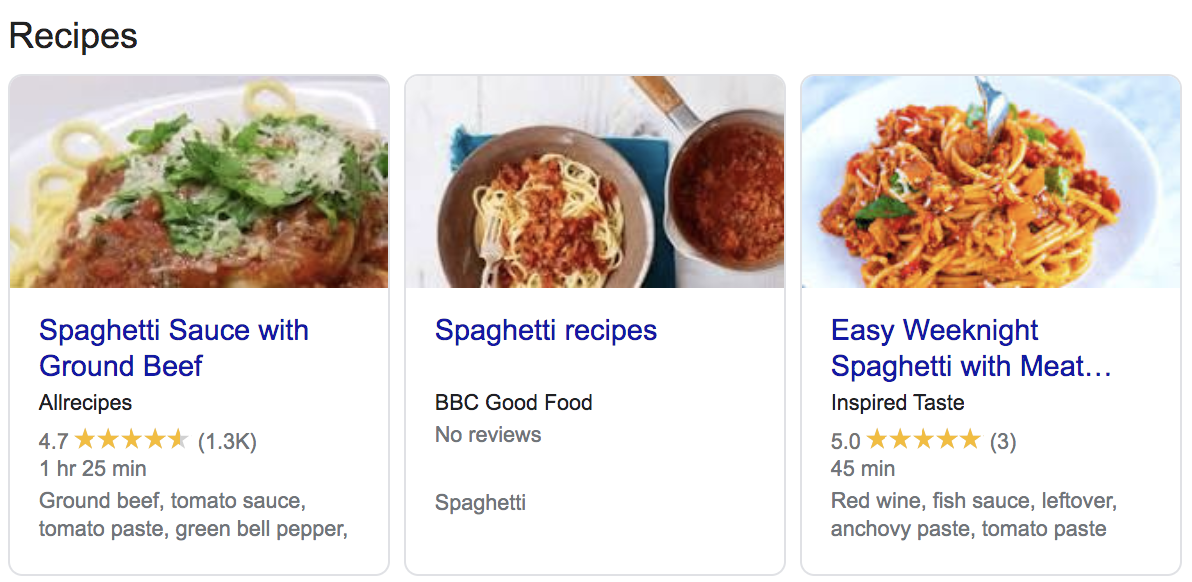
Task: Open the Spaghetti Sauce with Ground Beef recipe
Action: pyautogui.click(x=173, y=347)
